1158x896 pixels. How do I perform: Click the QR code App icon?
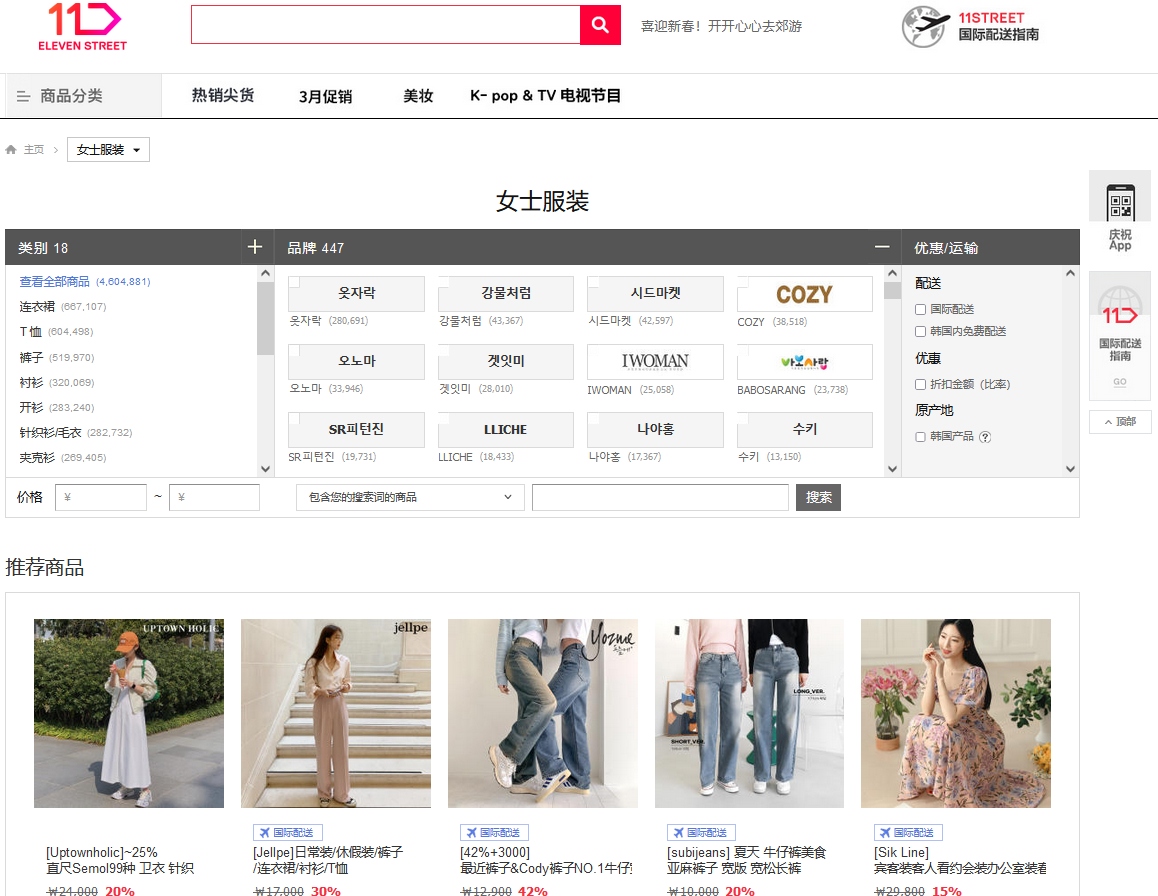pos(1120,205)
